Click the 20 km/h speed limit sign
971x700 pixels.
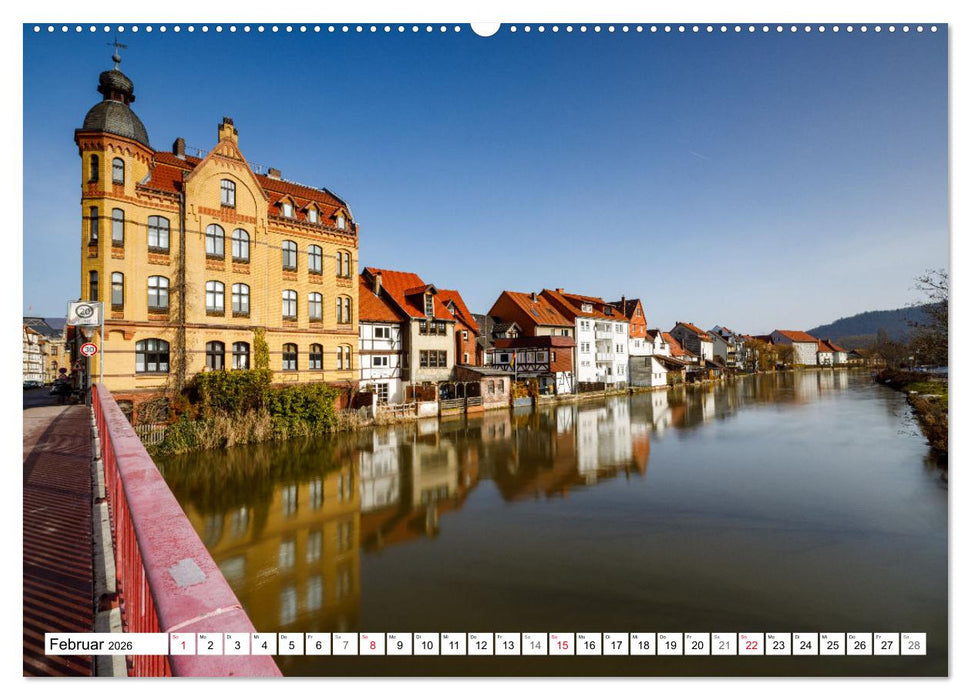(84, 311)
